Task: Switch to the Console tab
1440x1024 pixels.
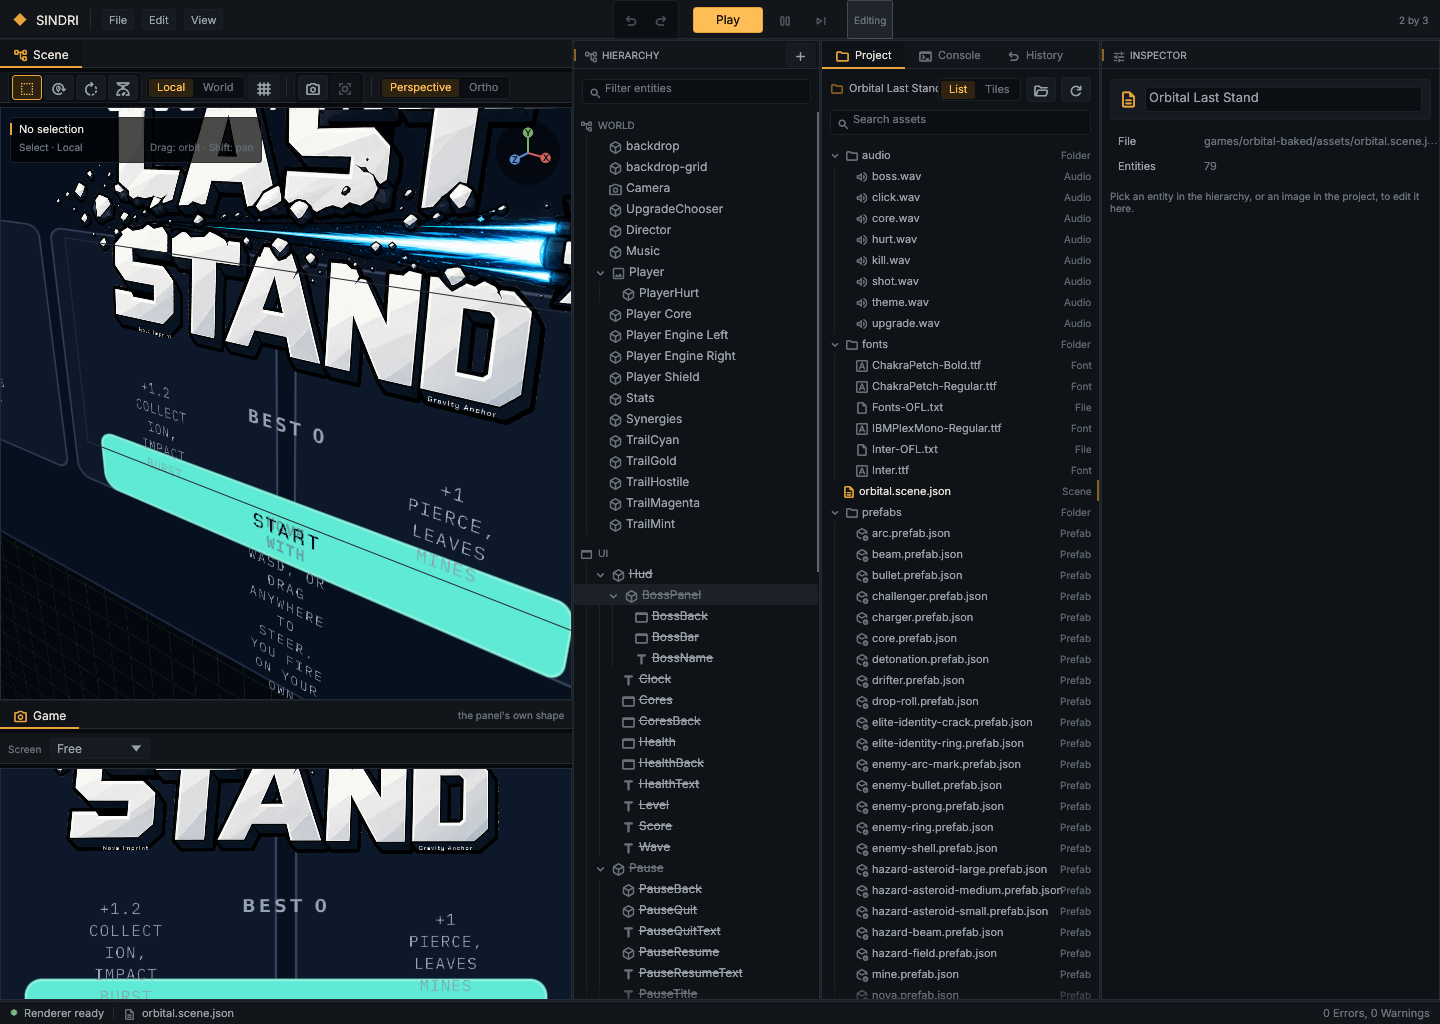Action: click(x=950, y=56)
